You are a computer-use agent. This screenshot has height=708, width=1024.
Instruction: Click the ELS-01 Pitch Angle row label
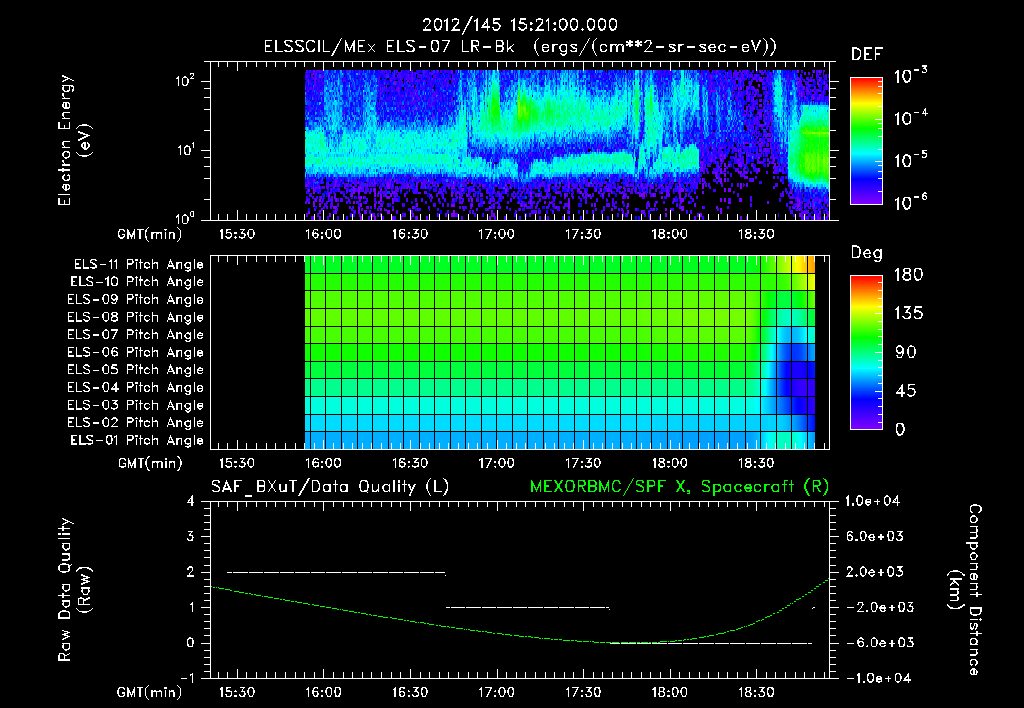[x=137, y=440]
